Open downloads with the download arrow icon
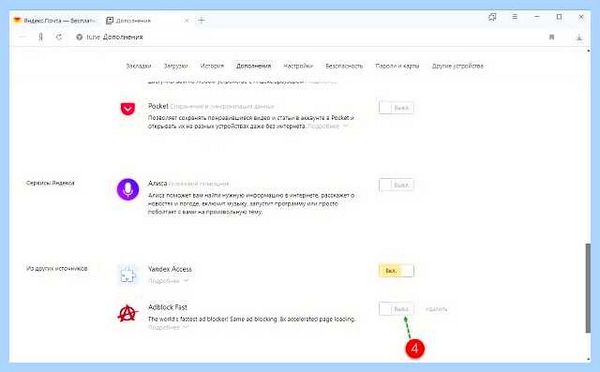600x372 pixels. pyautogui.click(x=579, y=37)
